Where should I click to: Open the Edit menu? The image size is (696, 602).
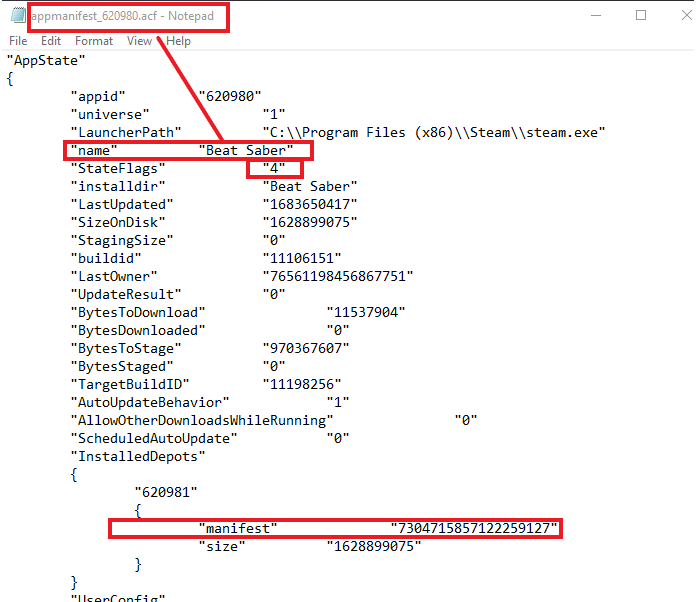51,41
